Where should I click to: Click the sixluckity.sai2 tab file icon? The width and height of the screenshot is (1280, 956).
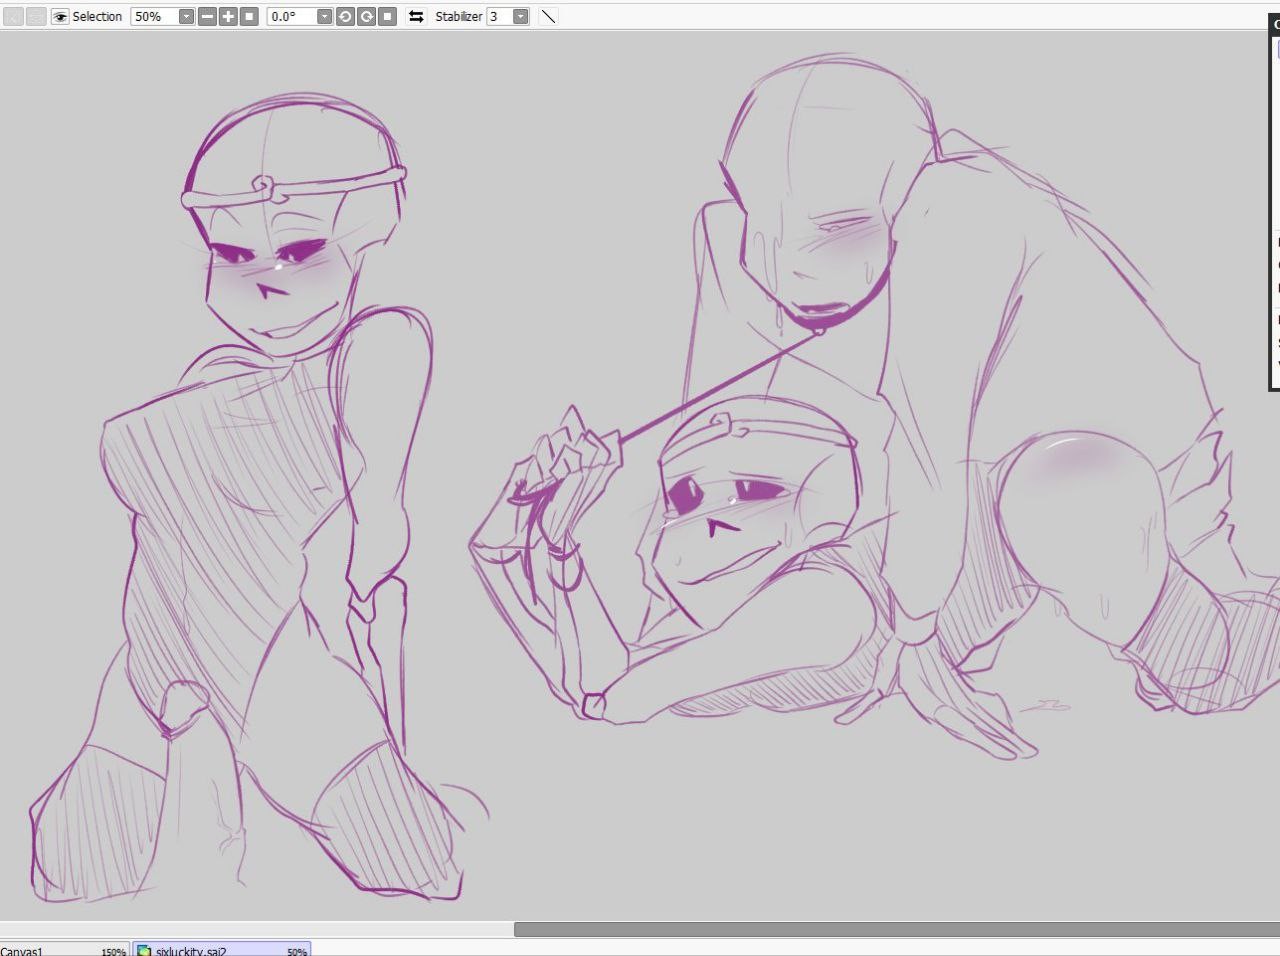point(144,950)
